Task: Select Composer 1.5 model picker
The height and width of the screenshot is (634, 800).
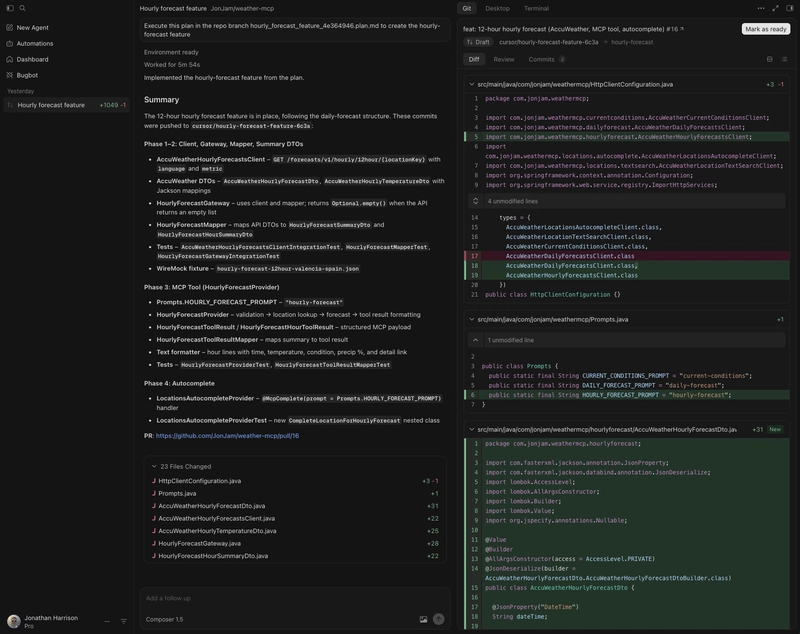Action: 165,619
